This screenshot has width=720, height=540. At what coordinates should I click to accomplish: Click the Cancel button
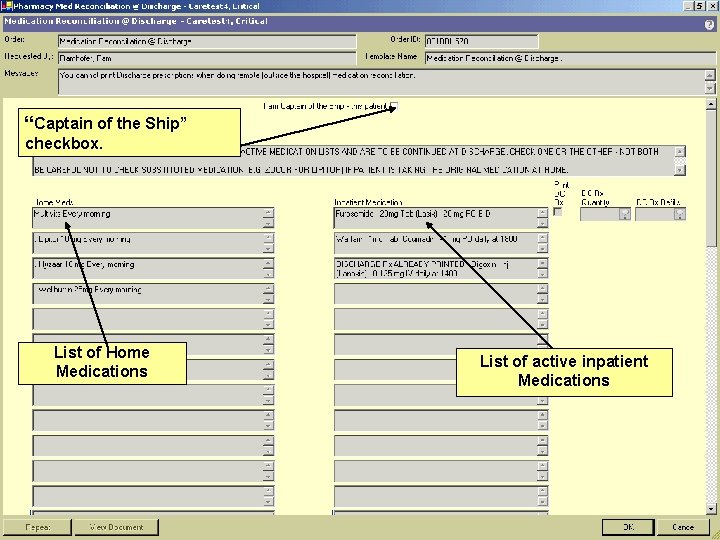683,527
